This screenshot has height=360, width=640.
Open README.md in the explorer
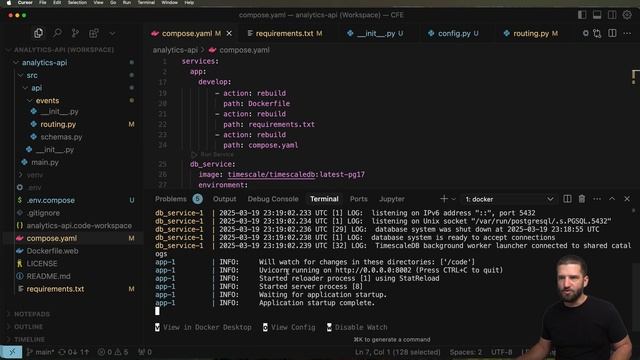click(x=48, y=276)
